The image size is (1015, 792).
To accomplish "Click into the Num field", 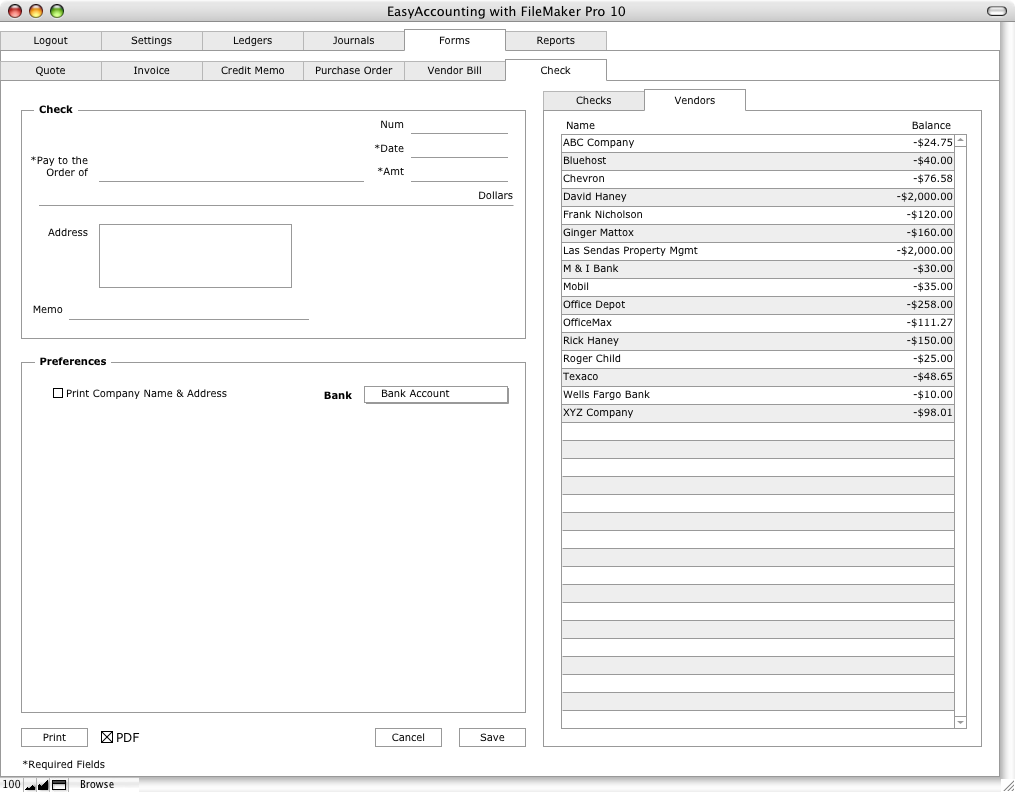I will click(460, 125).
